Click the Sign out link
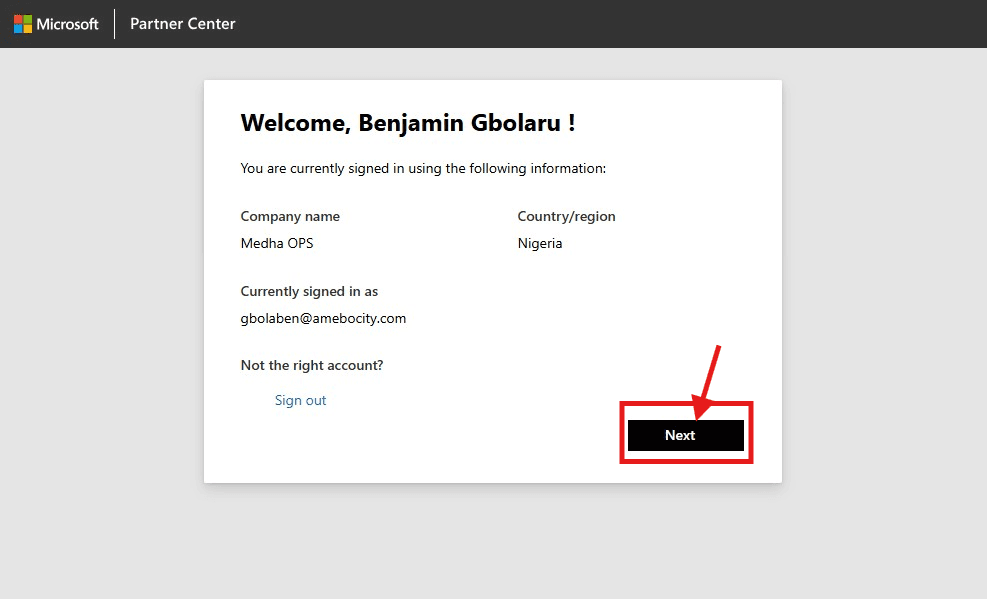Viewport: 987px width, 599px height. click(300, 400)
